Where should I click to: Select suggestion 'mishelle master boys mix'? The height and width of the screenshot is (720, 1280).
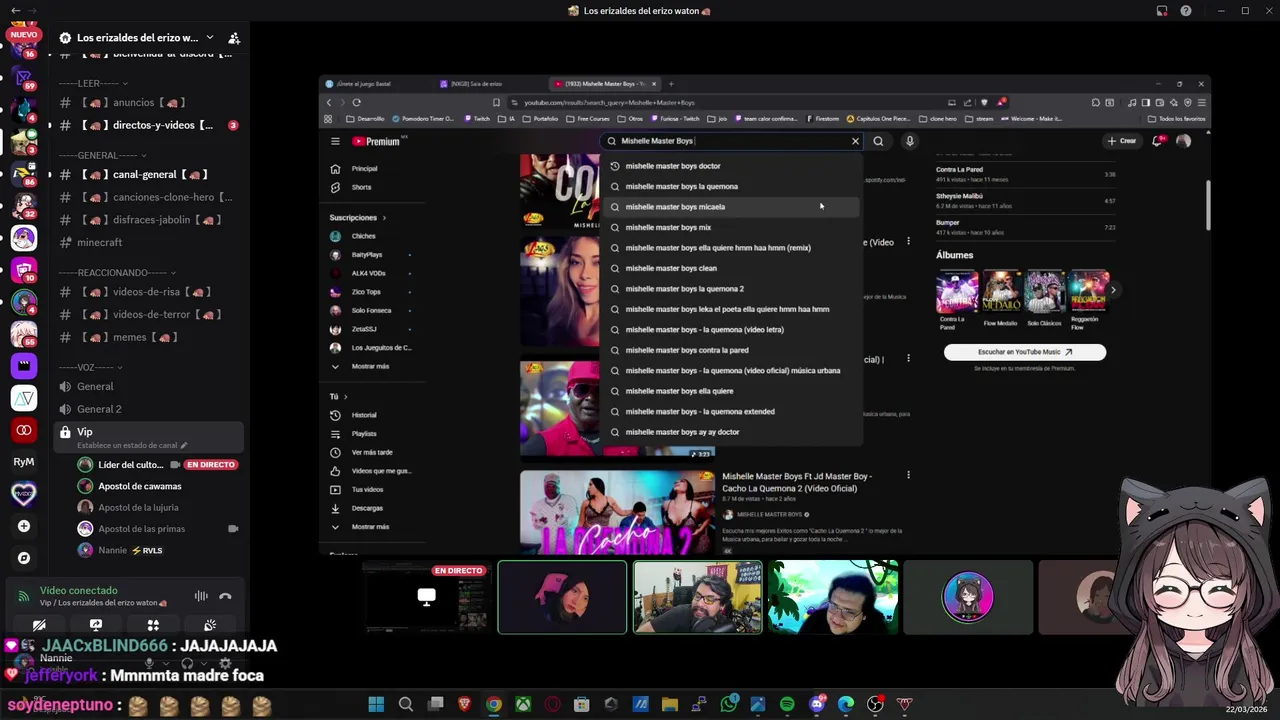[731, 227]
